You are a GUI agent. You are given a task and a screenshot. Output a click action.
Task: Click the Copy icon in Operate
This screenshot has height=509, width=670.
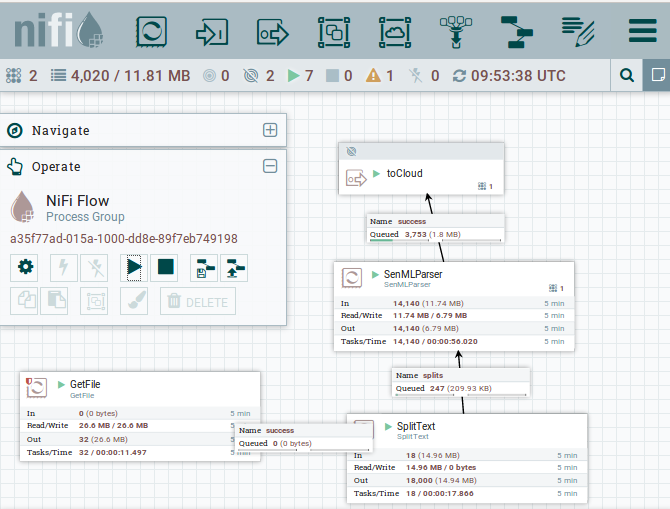point(24,301)
